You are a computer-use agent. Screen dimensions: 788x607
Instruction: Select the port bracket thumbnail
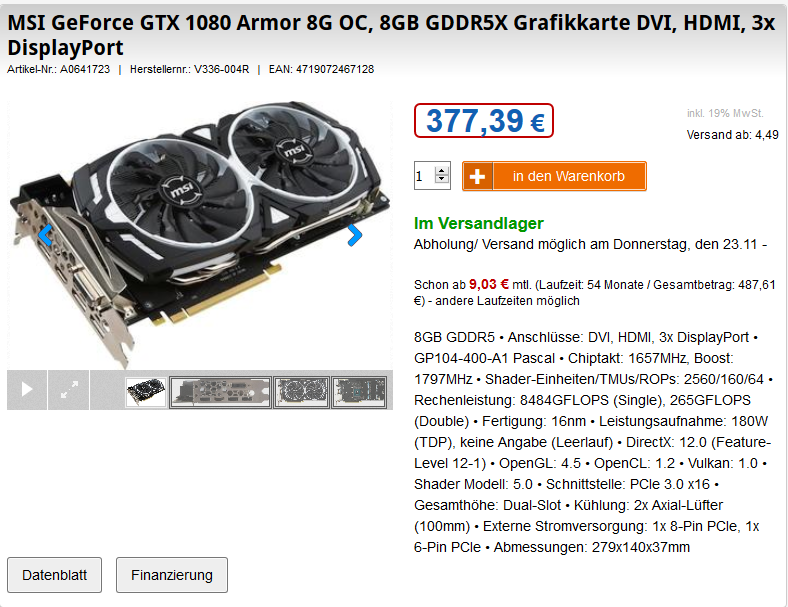pos(221,392)
